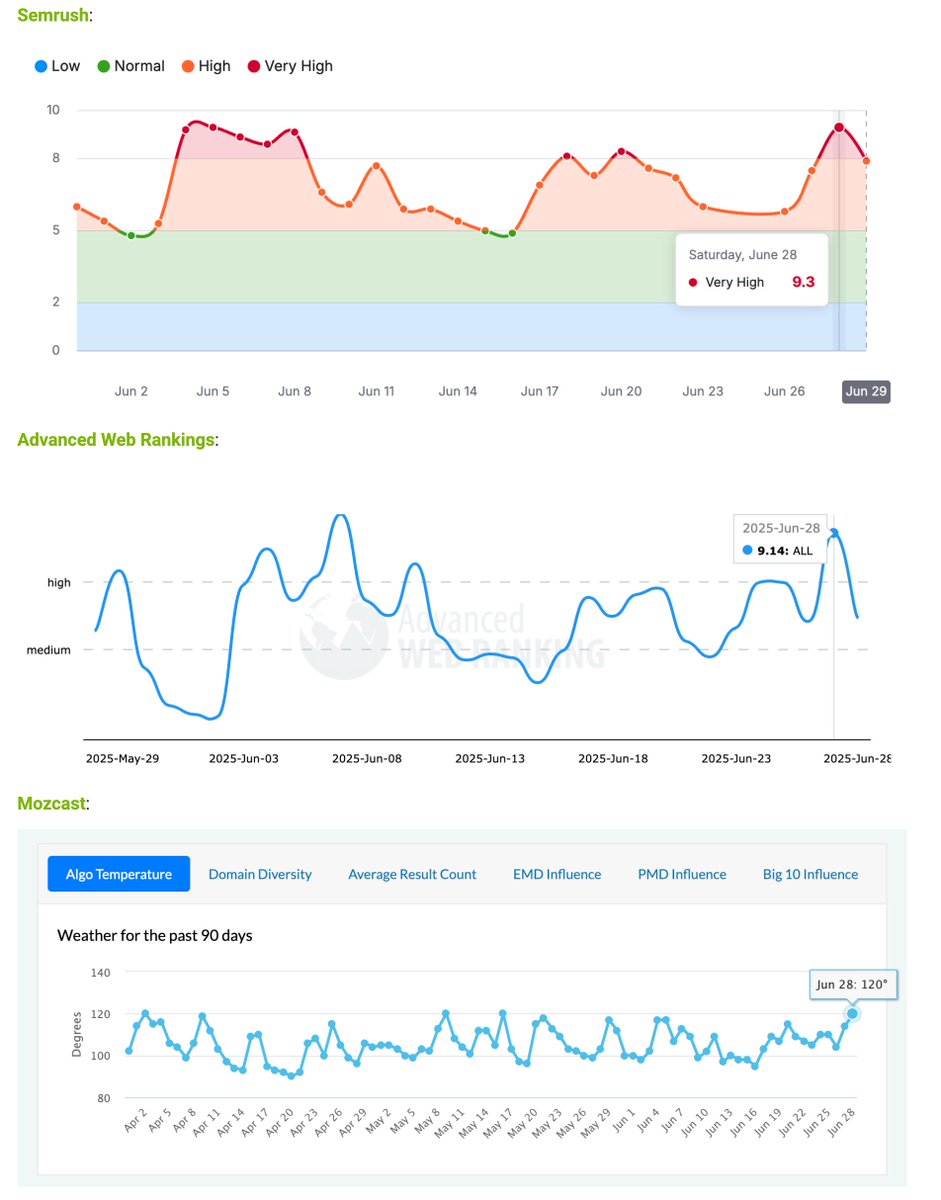The width and height of the screenshot is (941, 1200).
Task: Click the Jun 17 axis label on Semrush chart
Action: (x=539, y=391)
